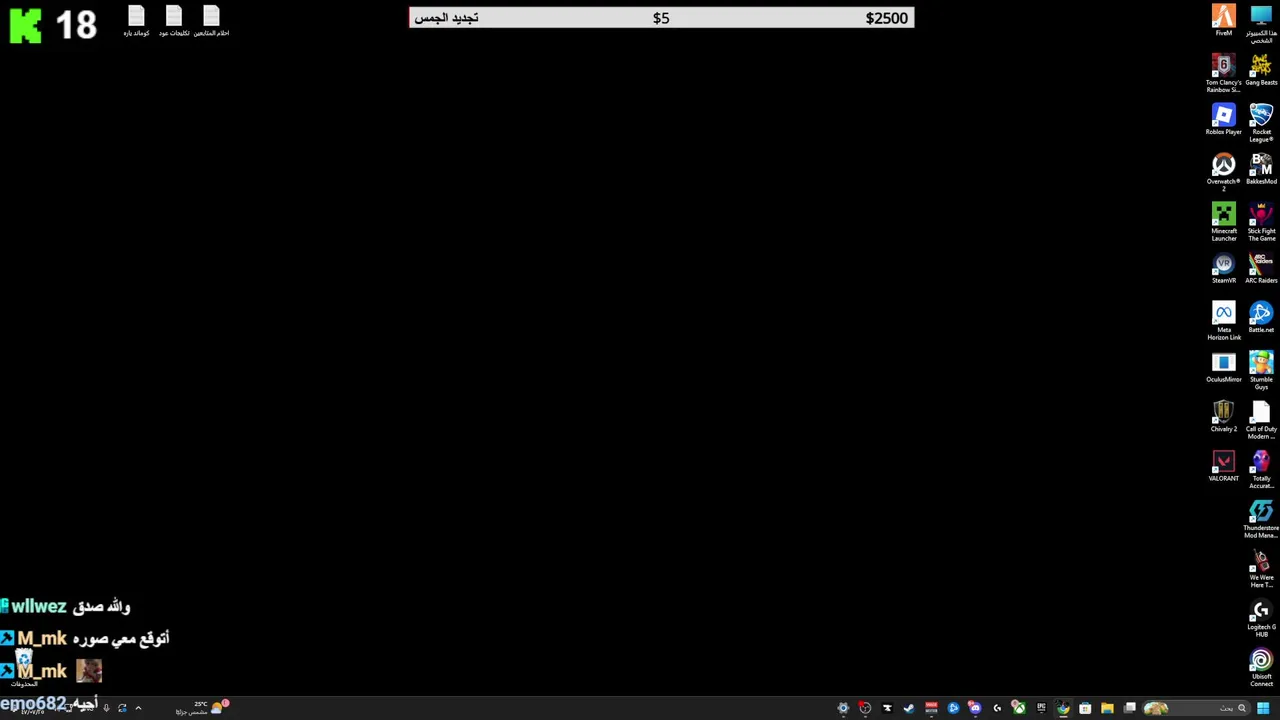Open Chivalry 2 desktop shortcut
The width and height of the screenshot is (1280, 720).
[x=1223, y=416]
